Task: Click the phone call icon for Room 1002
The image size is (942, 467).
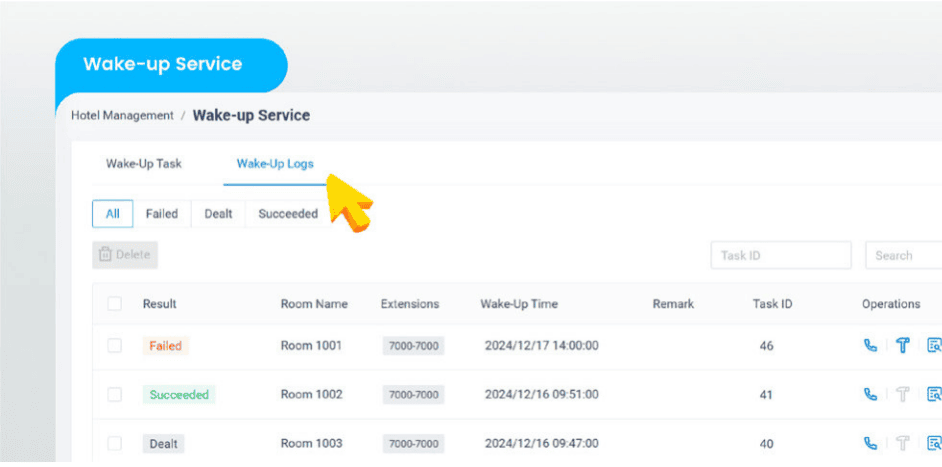Action: click(x=870, y=394)
